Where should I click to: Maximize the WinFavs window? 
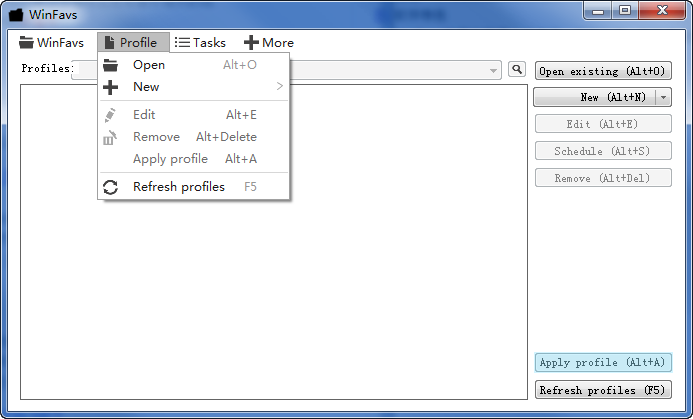(625, 11)
